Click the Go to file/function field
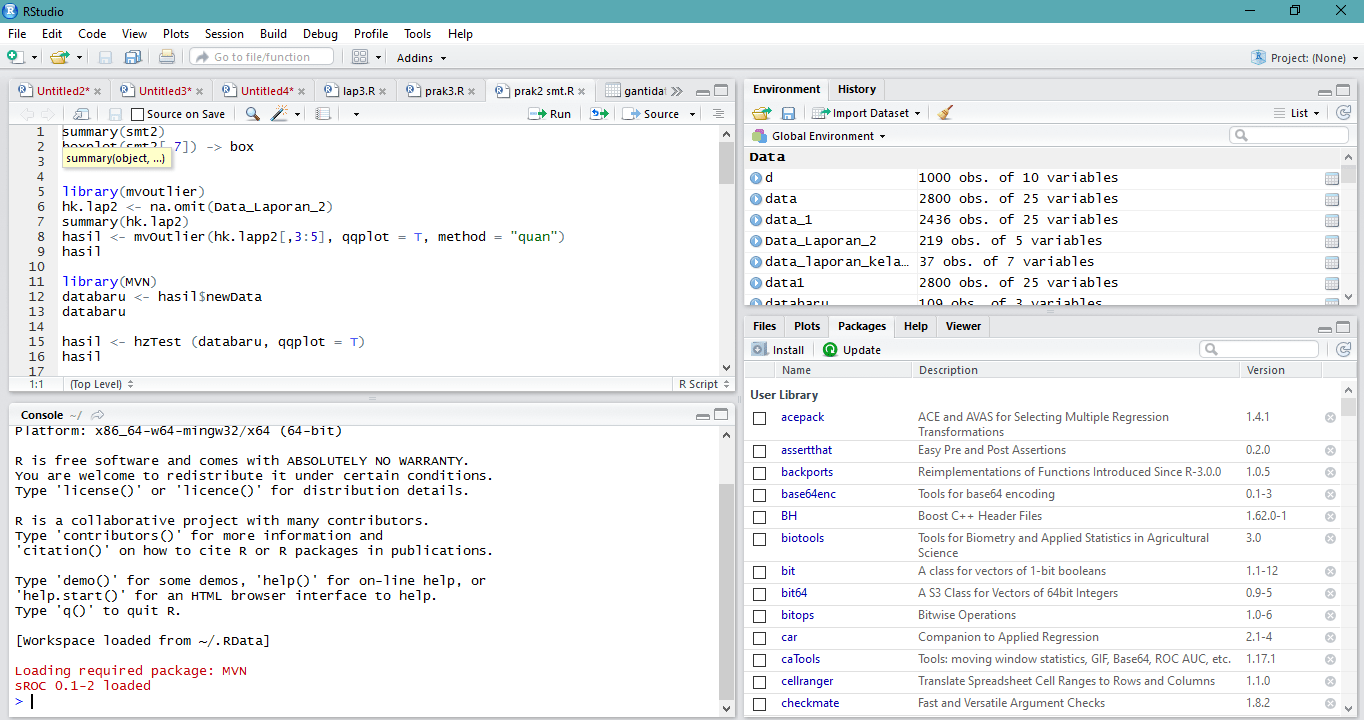This screenshot has height=720, width=1364. click(262, 57)
